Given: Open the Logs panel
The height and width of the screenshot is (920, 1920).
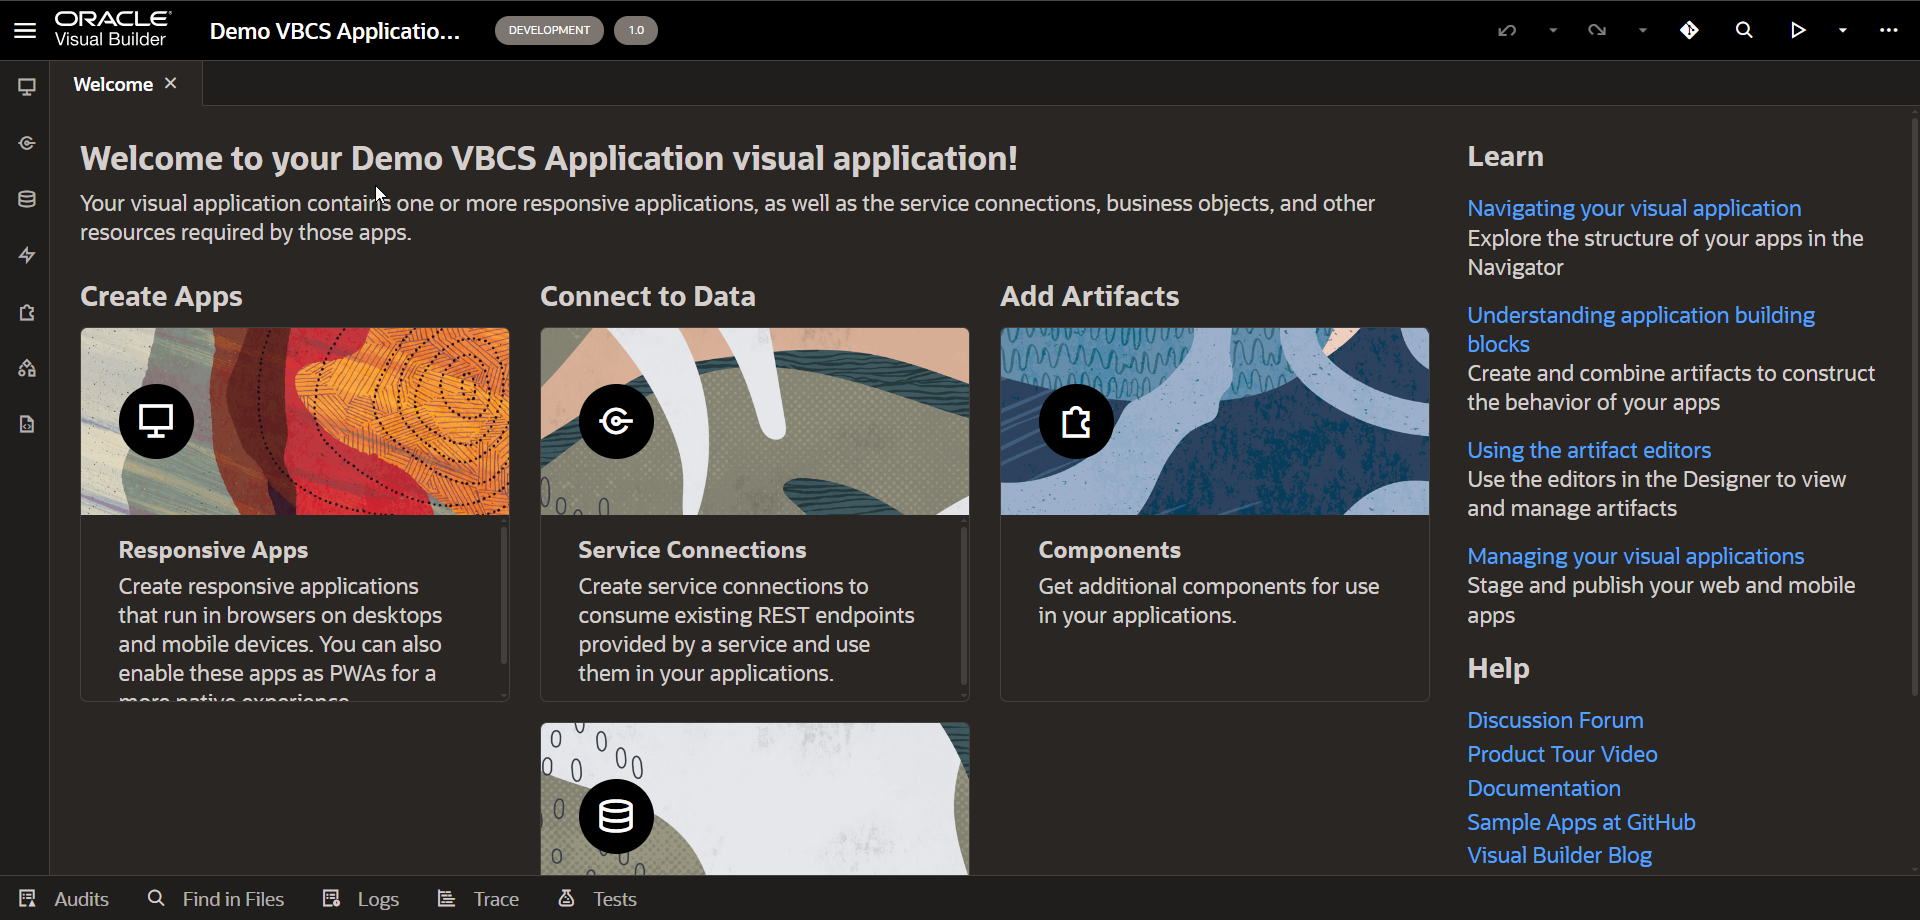Looking at the screenshot, I should (361, 899).
